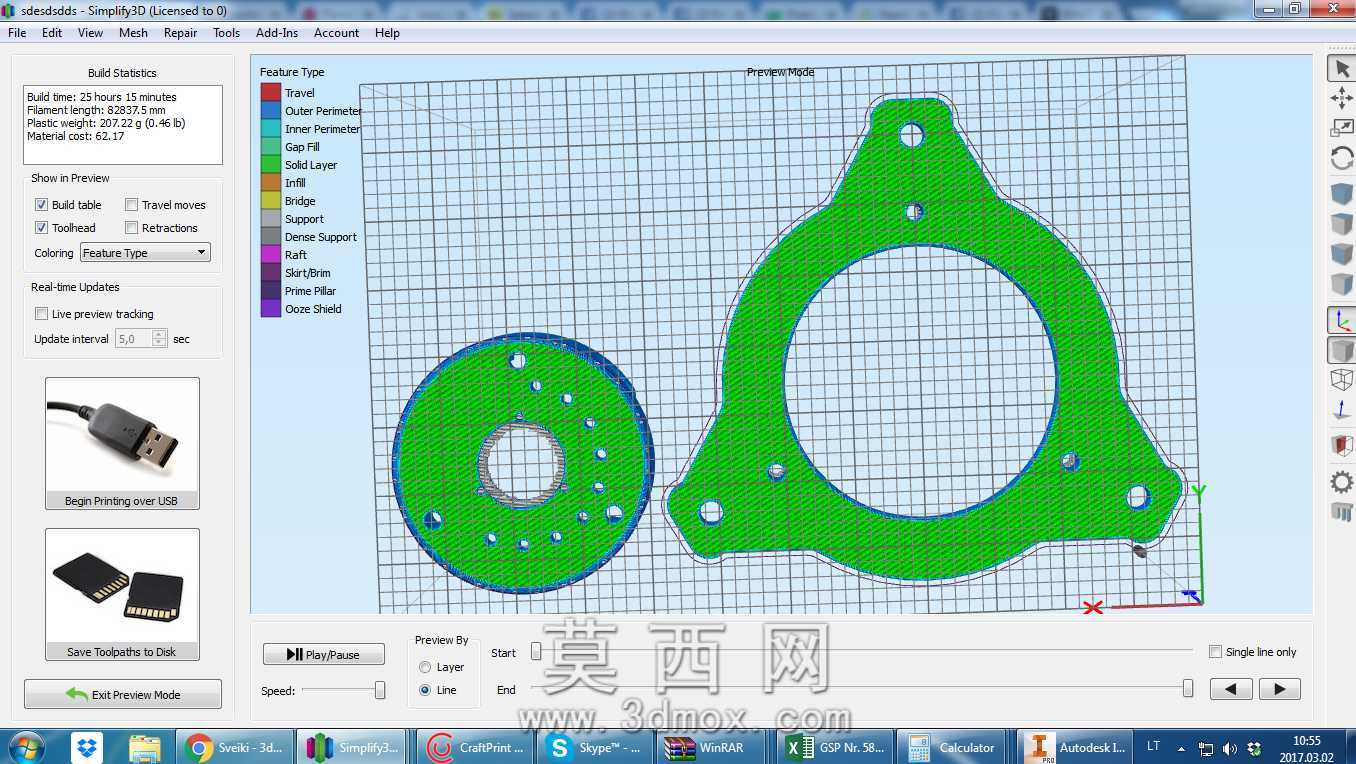Viewport: 1356px width, 764px height.
Task: Click Save Toolpaths to Disk
Action: 122,595
